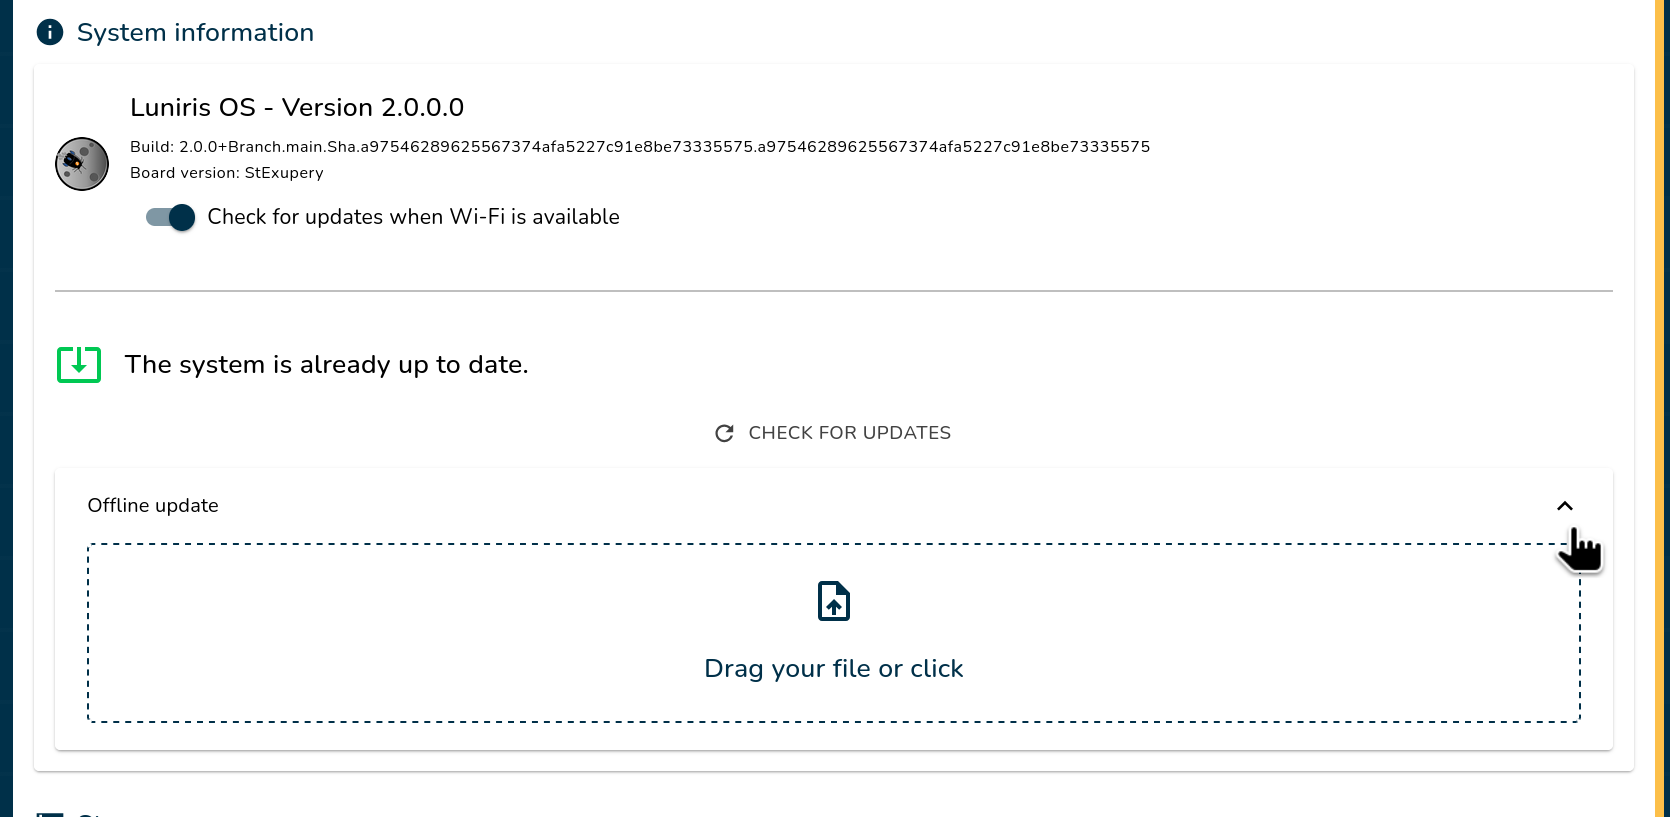The image size is (1670, 817).
Task: Click the 'Check for updates when Wi-Fi is available' label
Action: click(413, 217)
